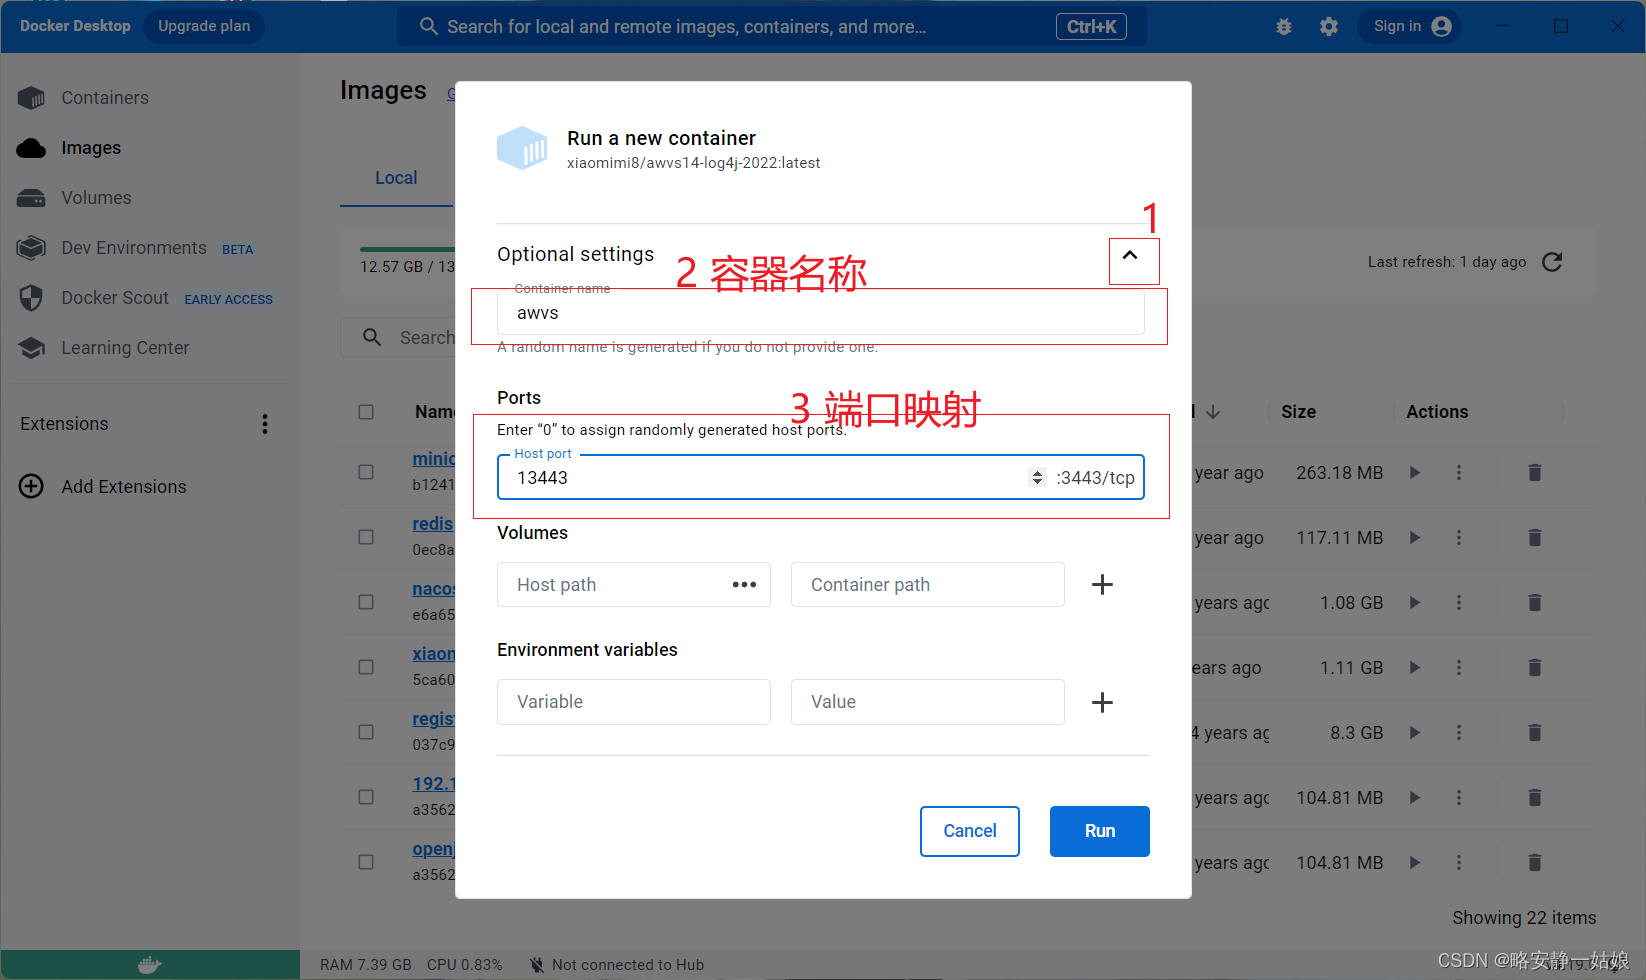Viewport: 1646px width, 980px height.
Task: Click the Host port spinner arrows
Action: click(1037, 478)
